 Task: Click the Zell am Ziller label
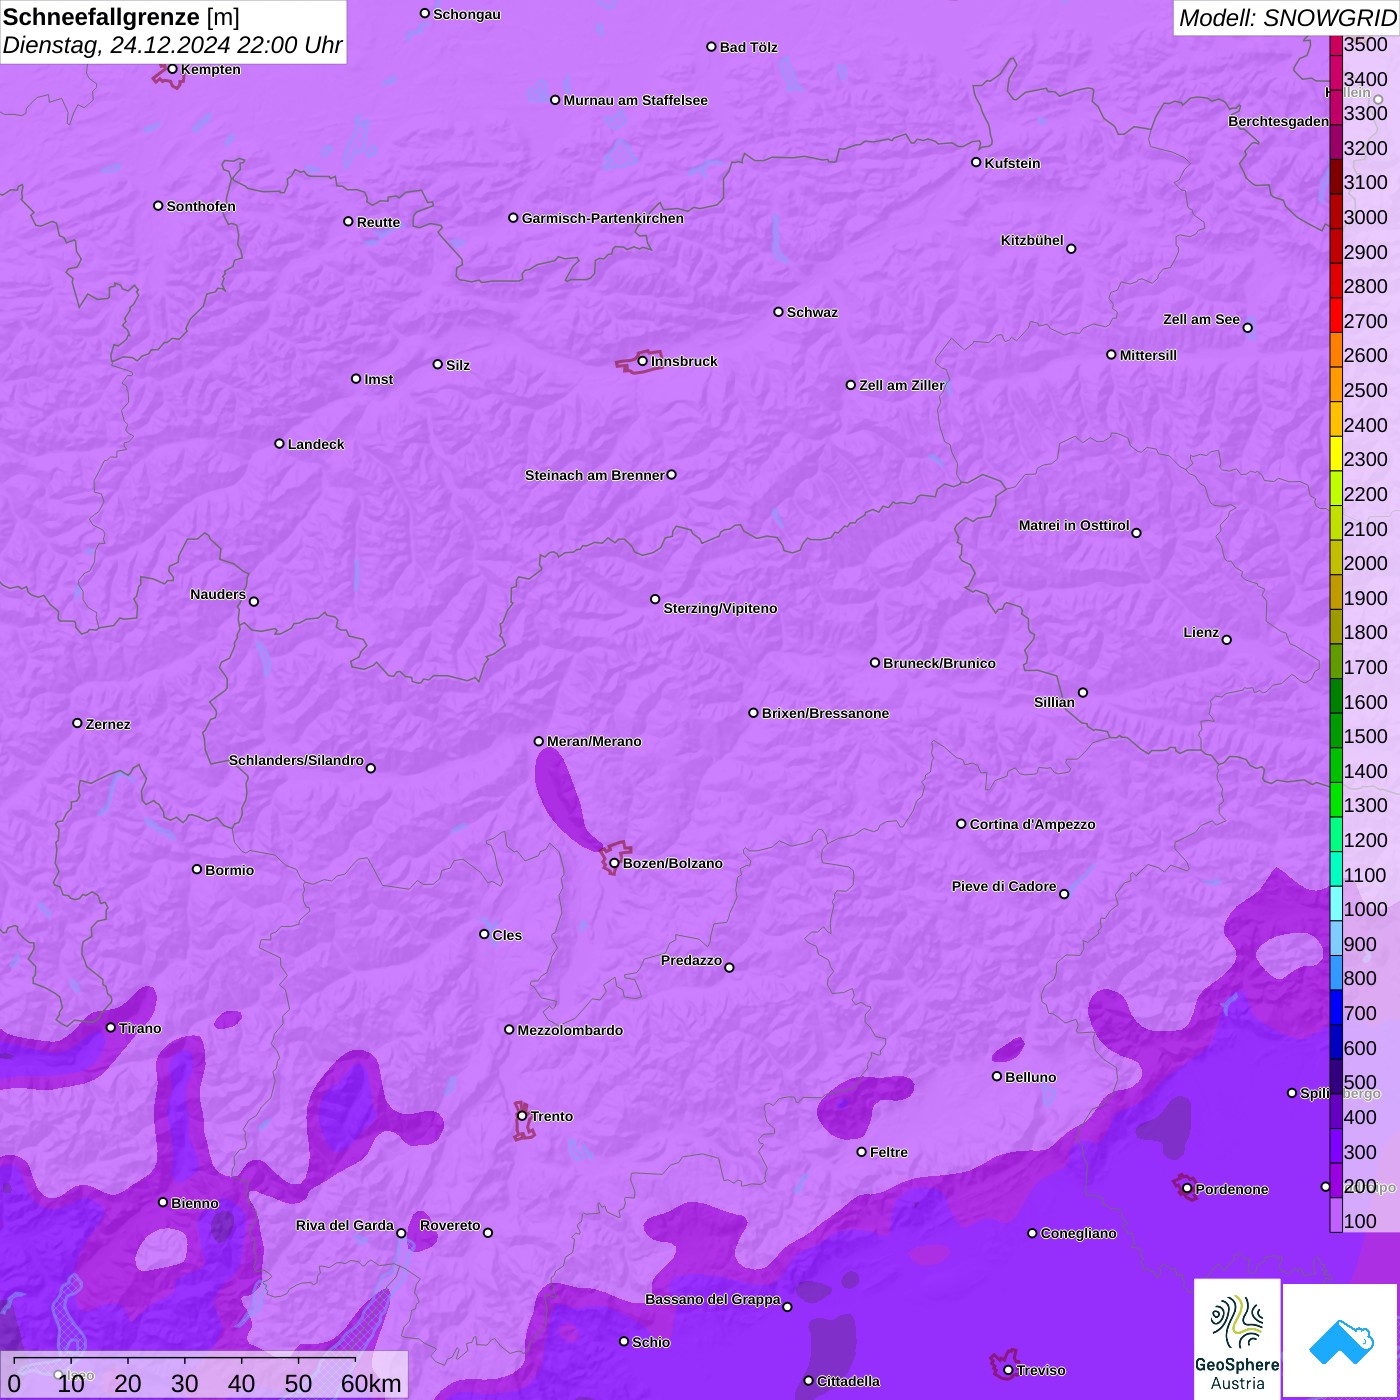901,385
